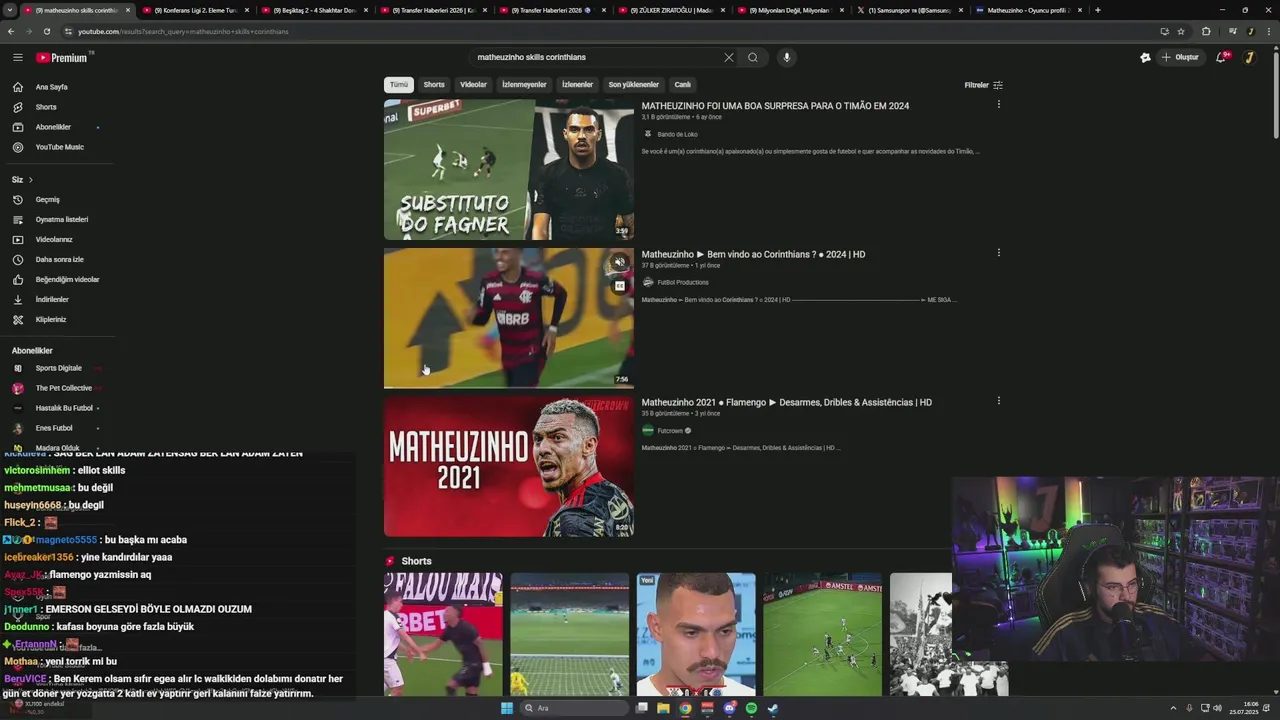The height and width of the screenshot is (720, 1280).
Task: Open a new browser tab
Action: click(x=1098, y=10)
